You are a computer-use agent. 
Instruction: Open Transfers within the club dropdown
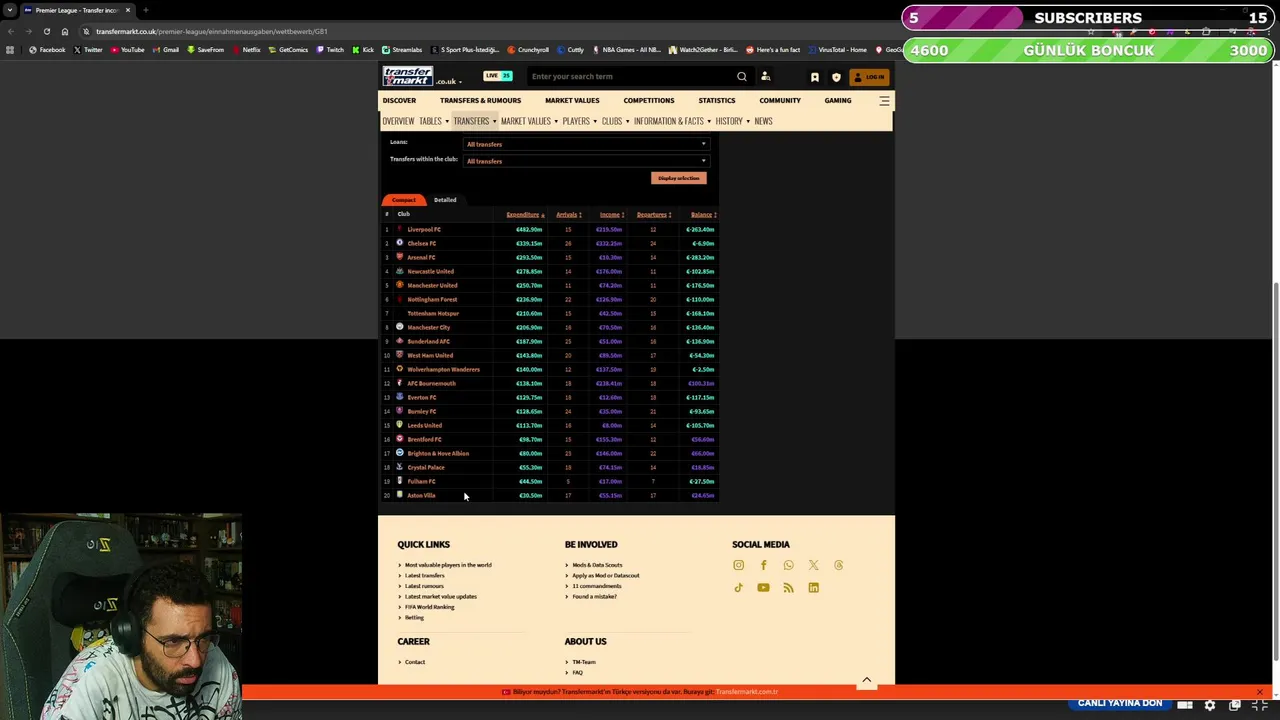click(586, 161)
